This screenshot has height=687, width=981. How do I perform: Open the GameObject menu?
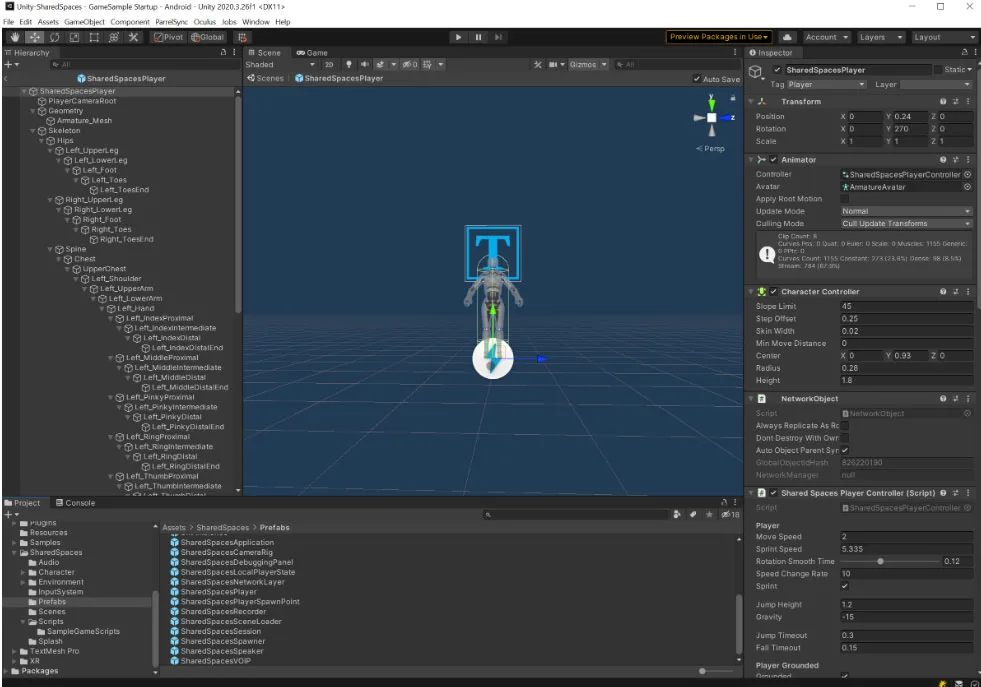[84, 22]
